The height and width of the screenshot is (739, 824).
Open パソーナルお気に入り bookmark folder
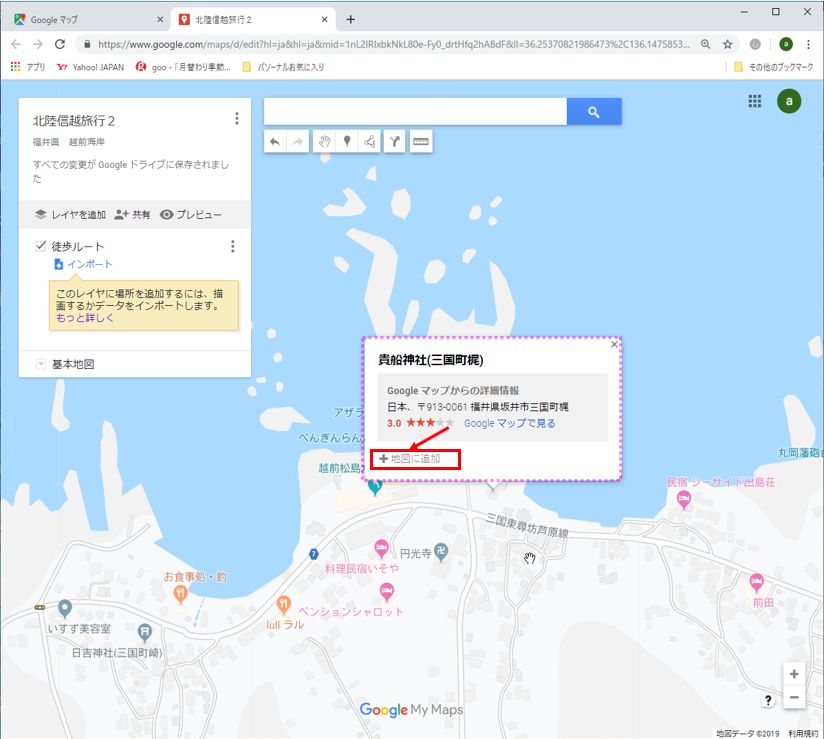coord(283,67)
